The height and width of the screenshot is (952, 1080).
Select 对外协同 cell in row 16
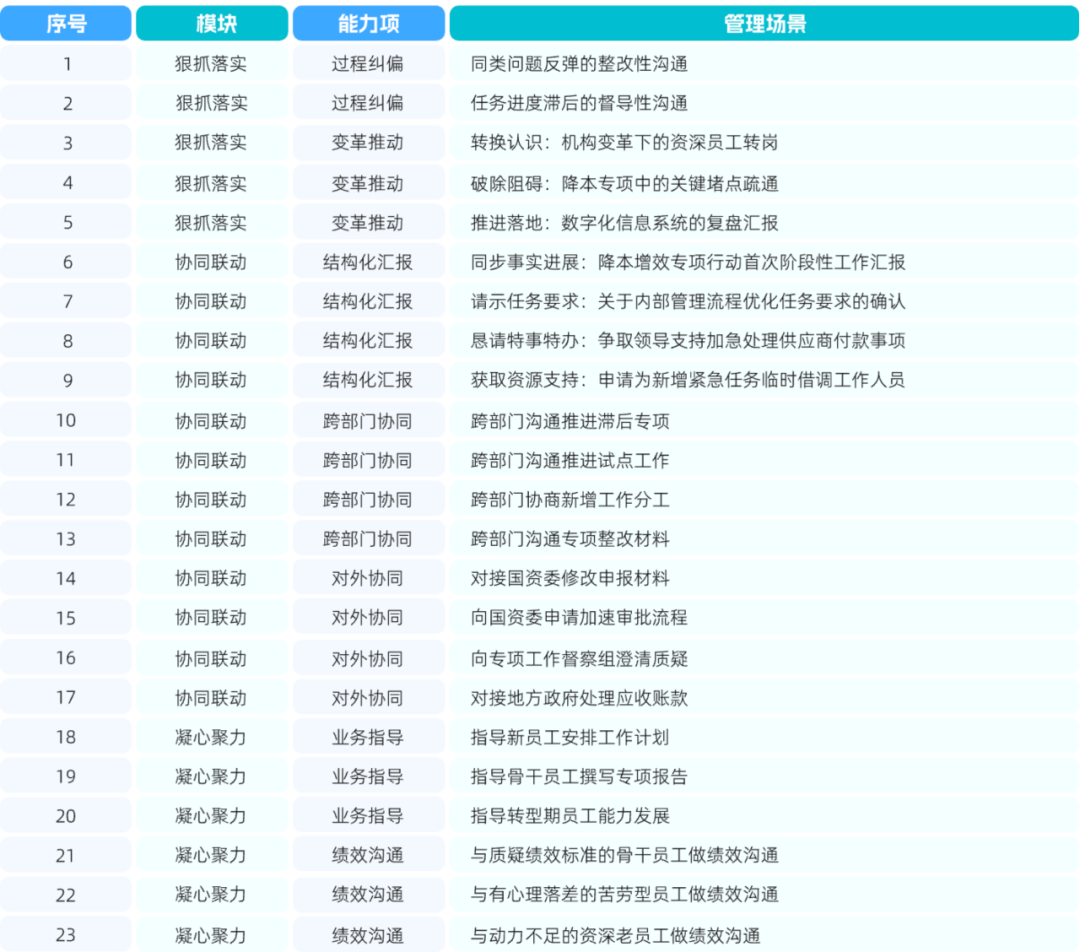coord(368,659)
